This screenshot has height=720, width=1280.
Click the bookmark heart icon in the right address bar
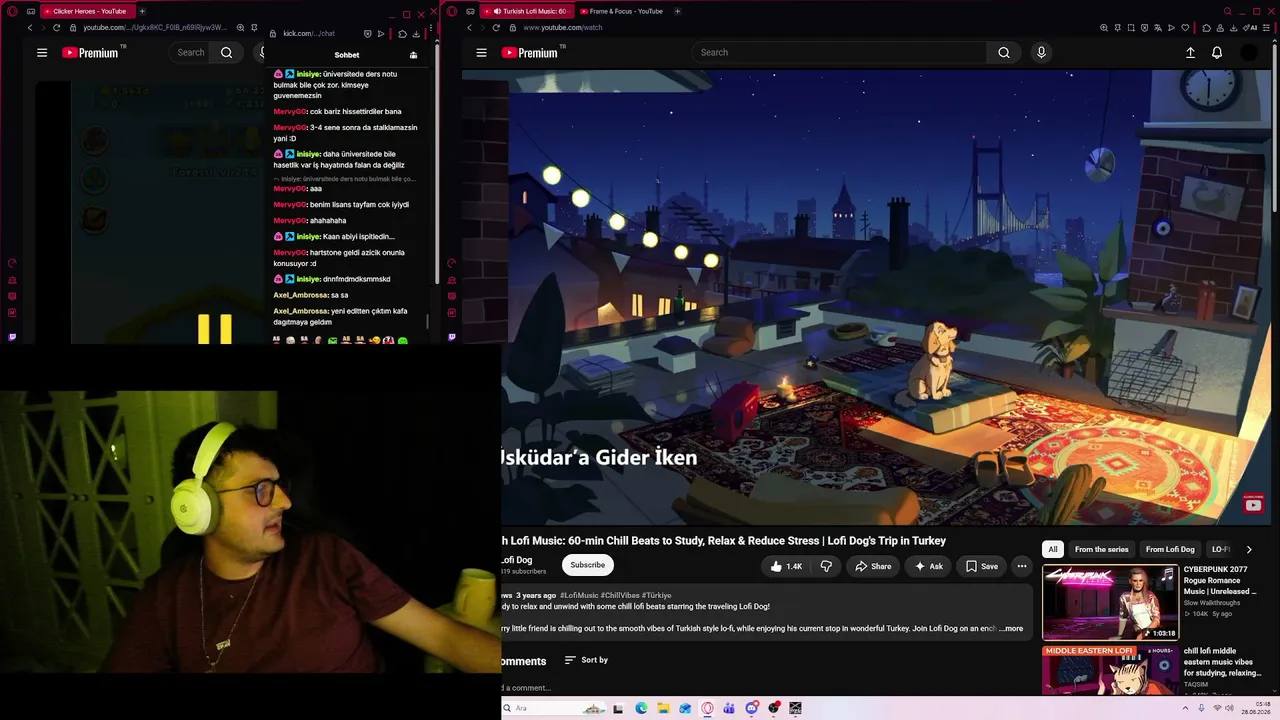(1186, 28)
